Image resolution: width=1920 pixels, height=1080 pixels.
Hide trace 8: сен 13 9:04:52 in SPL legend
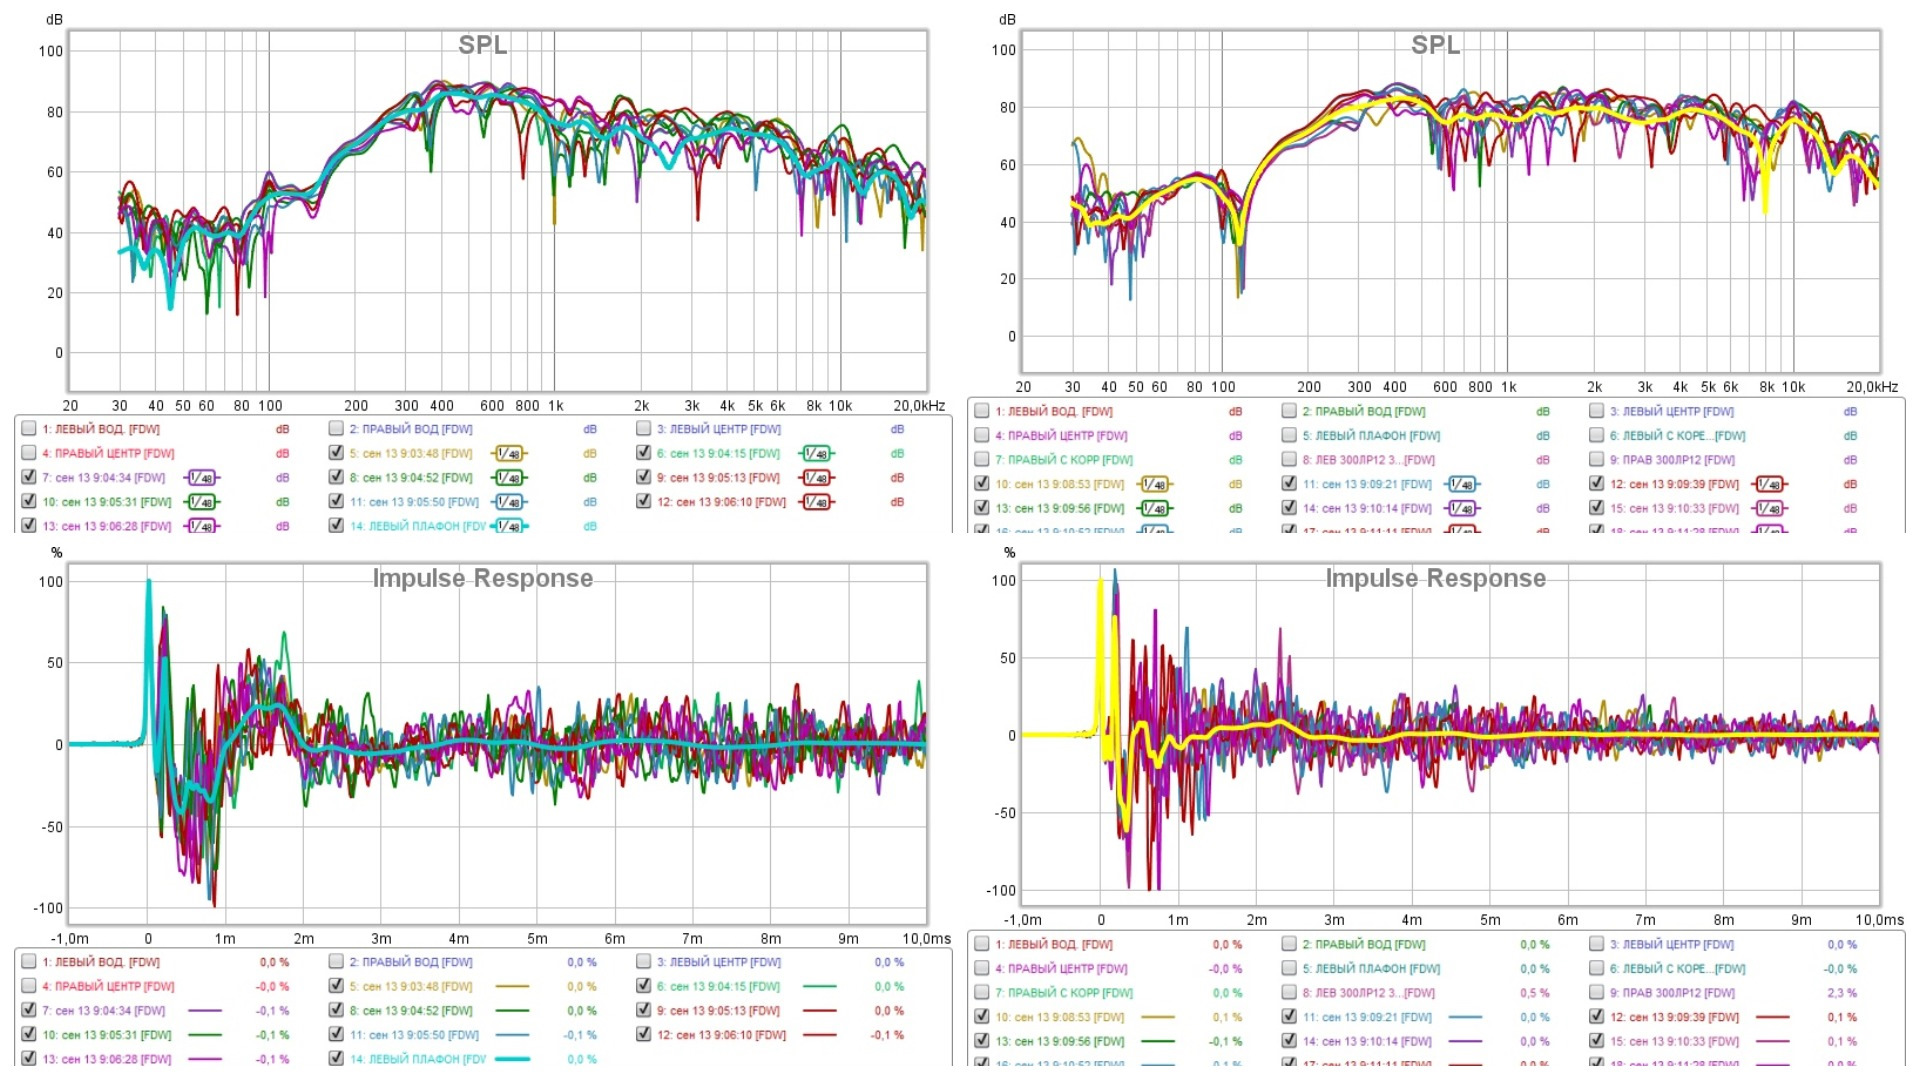[x=337, y=478]
